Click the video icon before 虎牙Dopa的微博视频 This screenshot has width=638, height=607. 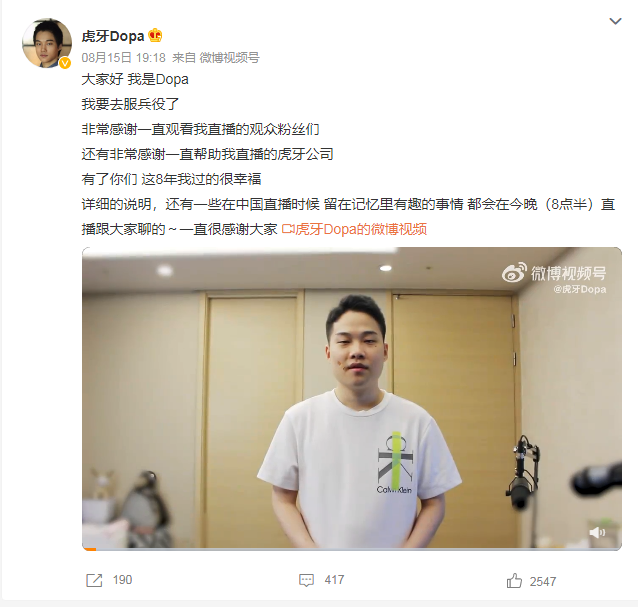point(288,229)
